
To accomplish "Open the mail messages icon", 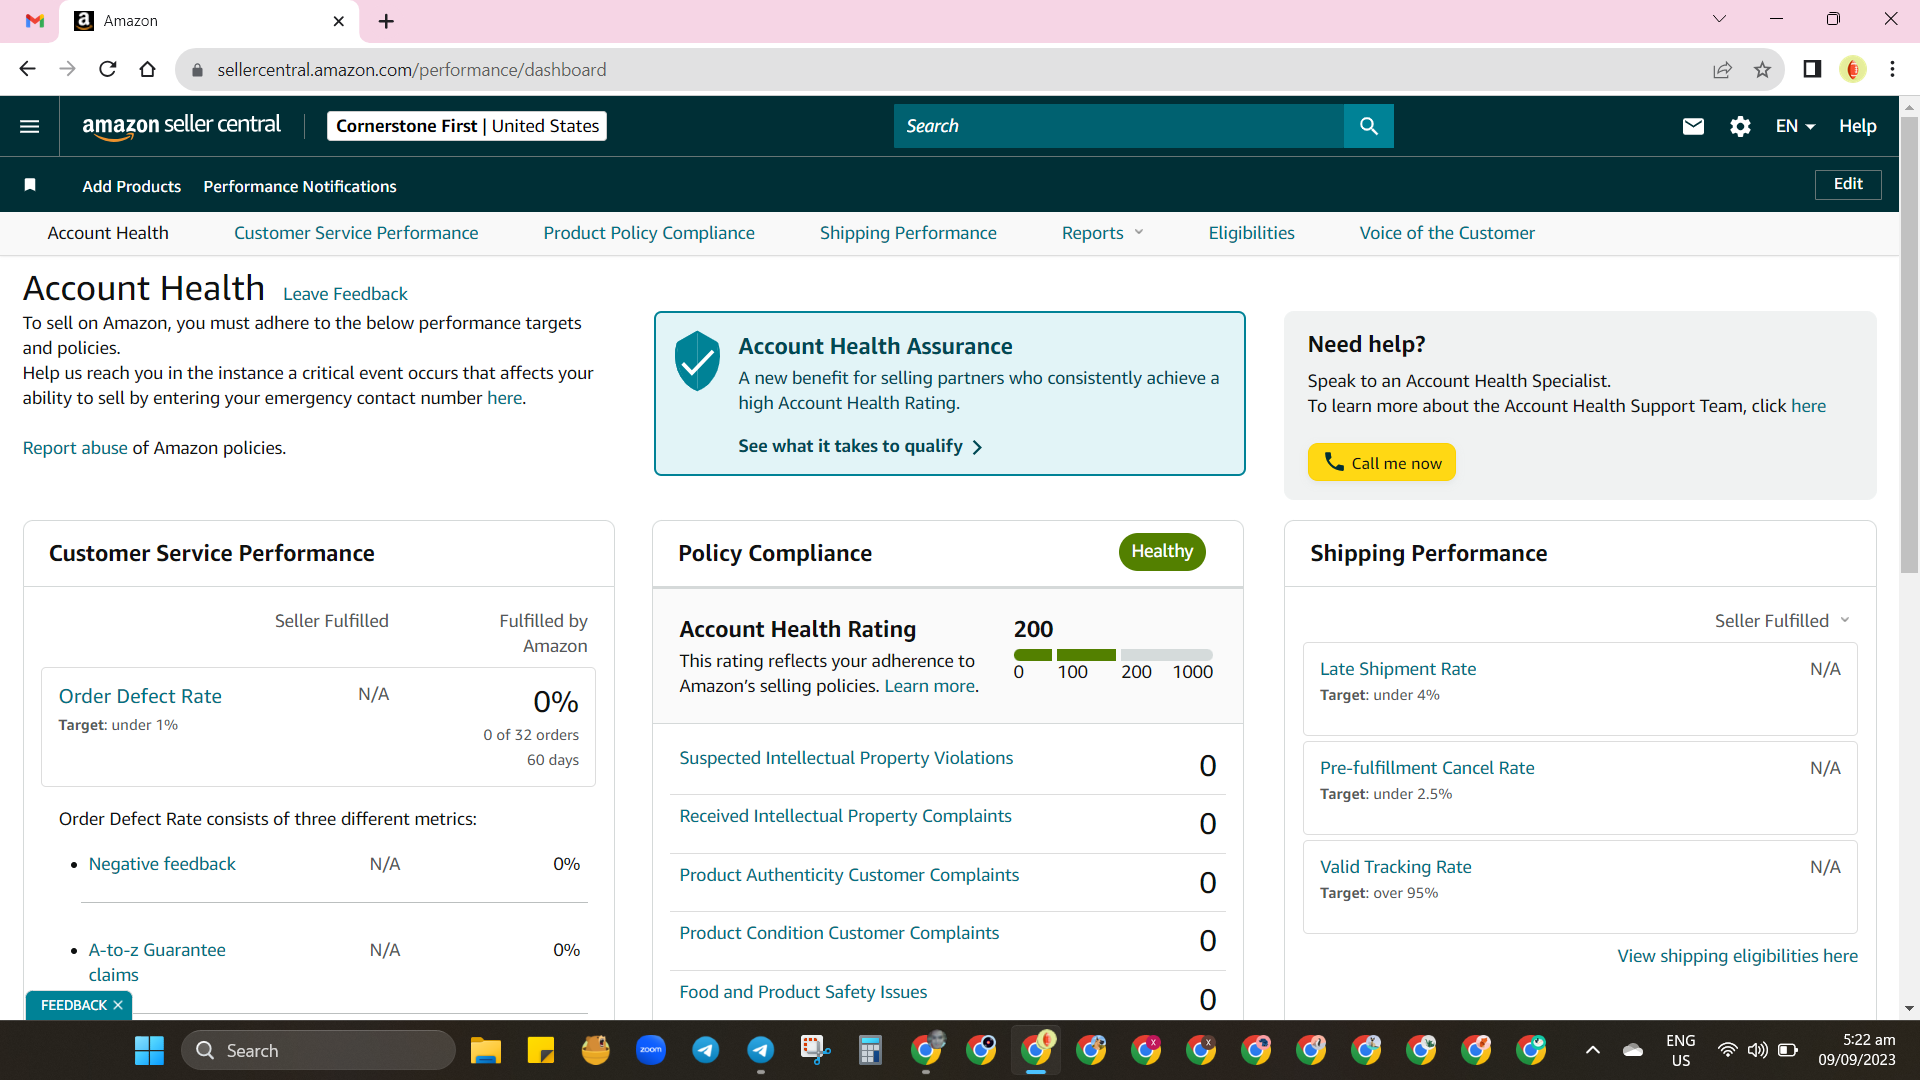I will (x=1693, y=126).
